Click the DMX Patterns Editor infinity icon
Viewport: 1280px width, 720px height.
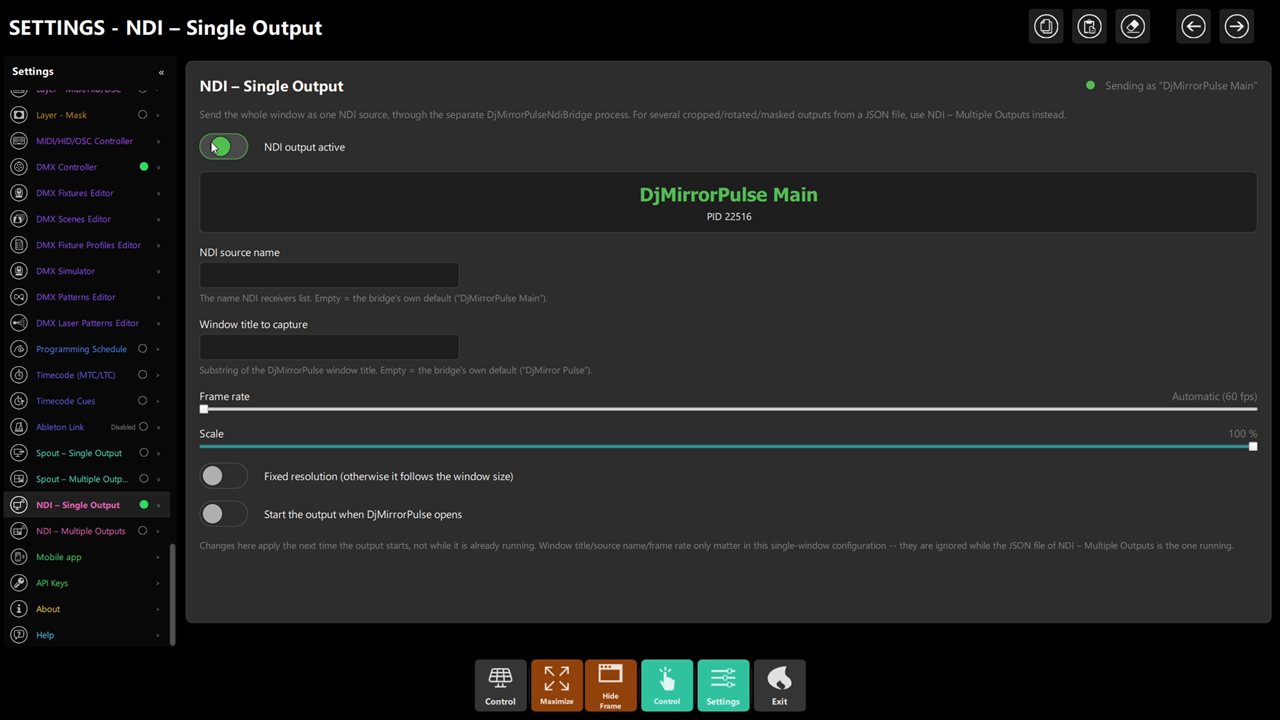click(18, 297)
